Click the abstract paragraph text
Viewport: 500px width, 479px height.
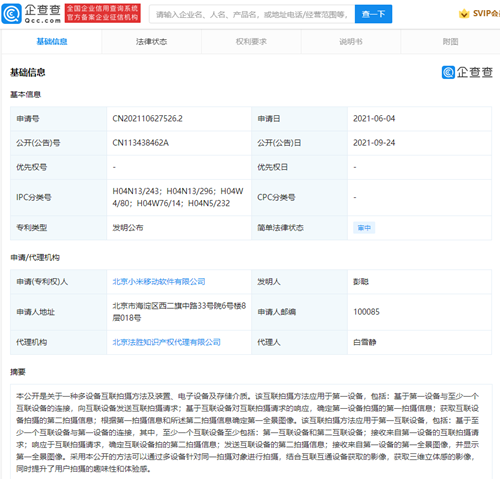248,432
